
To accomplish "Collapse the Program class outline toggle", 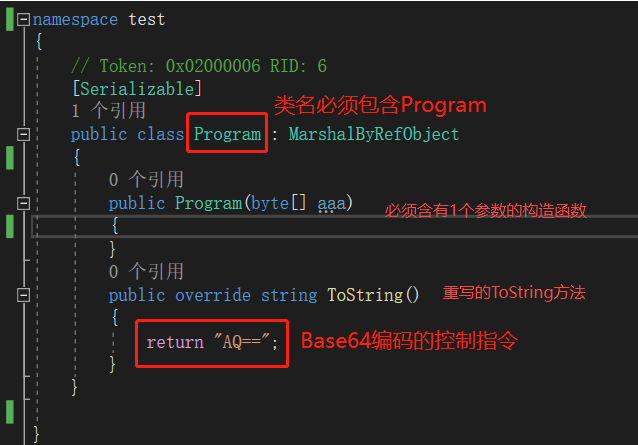I will [x=23, y=134].
